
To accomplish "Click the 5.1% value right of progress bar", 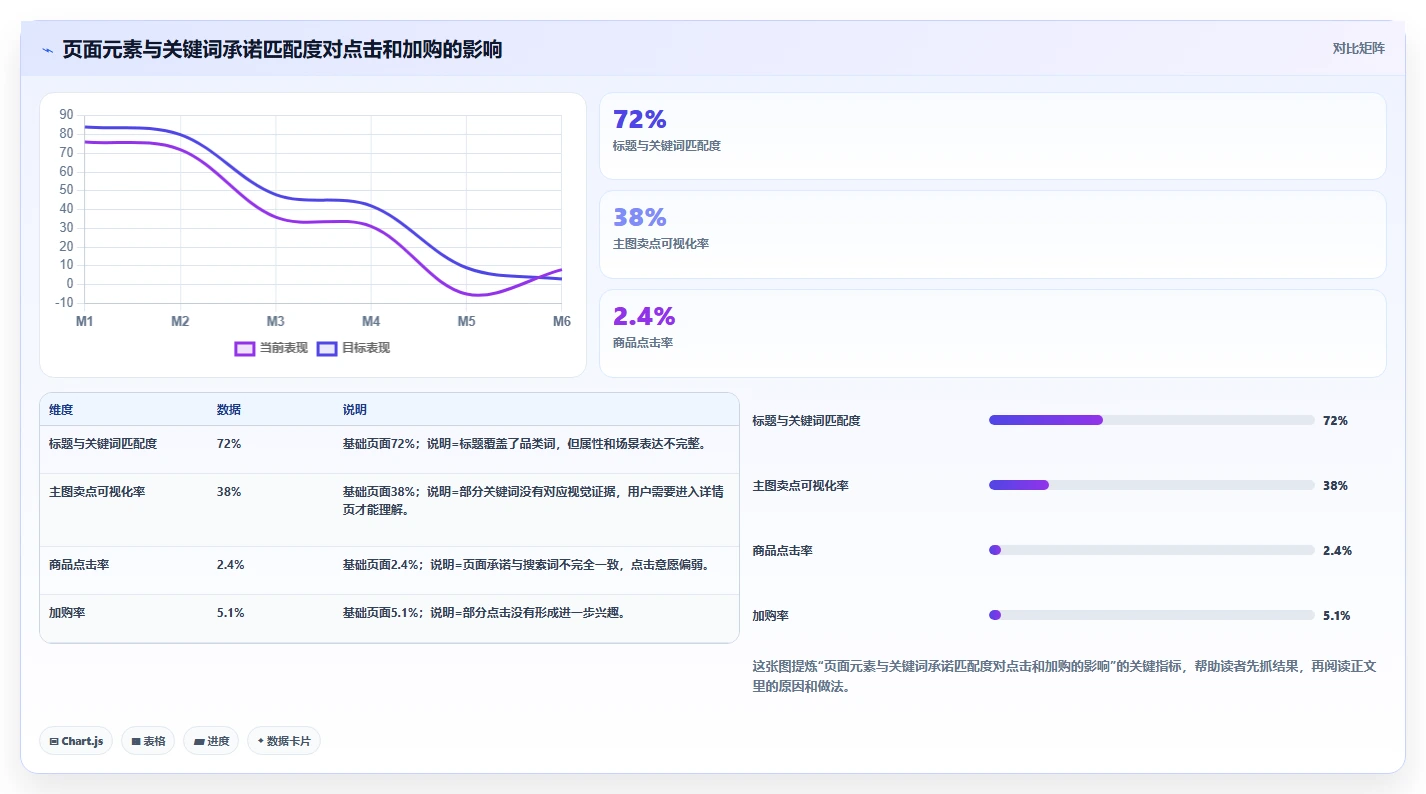I will pos(1336,615).
